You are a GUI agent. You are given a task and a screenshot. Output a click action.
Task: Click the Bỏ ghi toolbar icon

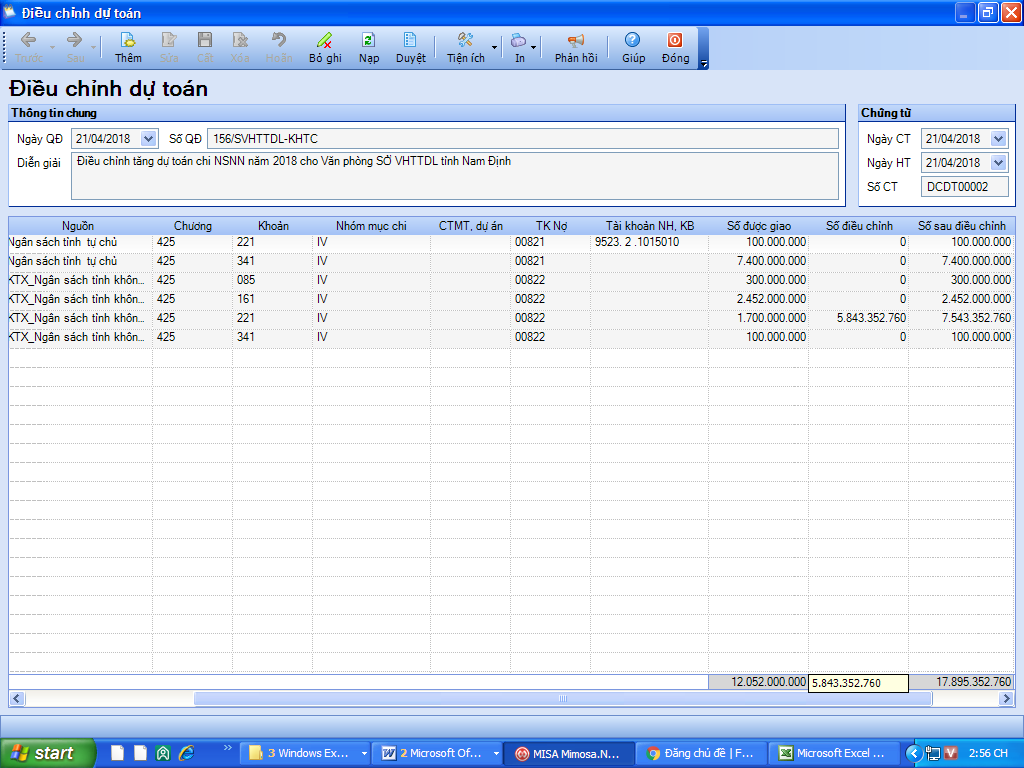click(x=325, y=40)
